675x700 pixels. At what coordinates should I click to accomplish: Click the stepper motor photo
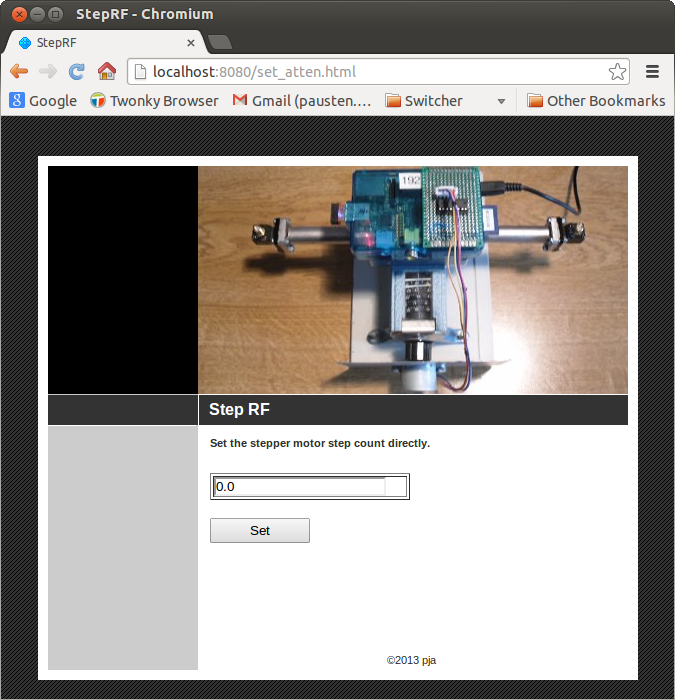click(x=412, y=280)
